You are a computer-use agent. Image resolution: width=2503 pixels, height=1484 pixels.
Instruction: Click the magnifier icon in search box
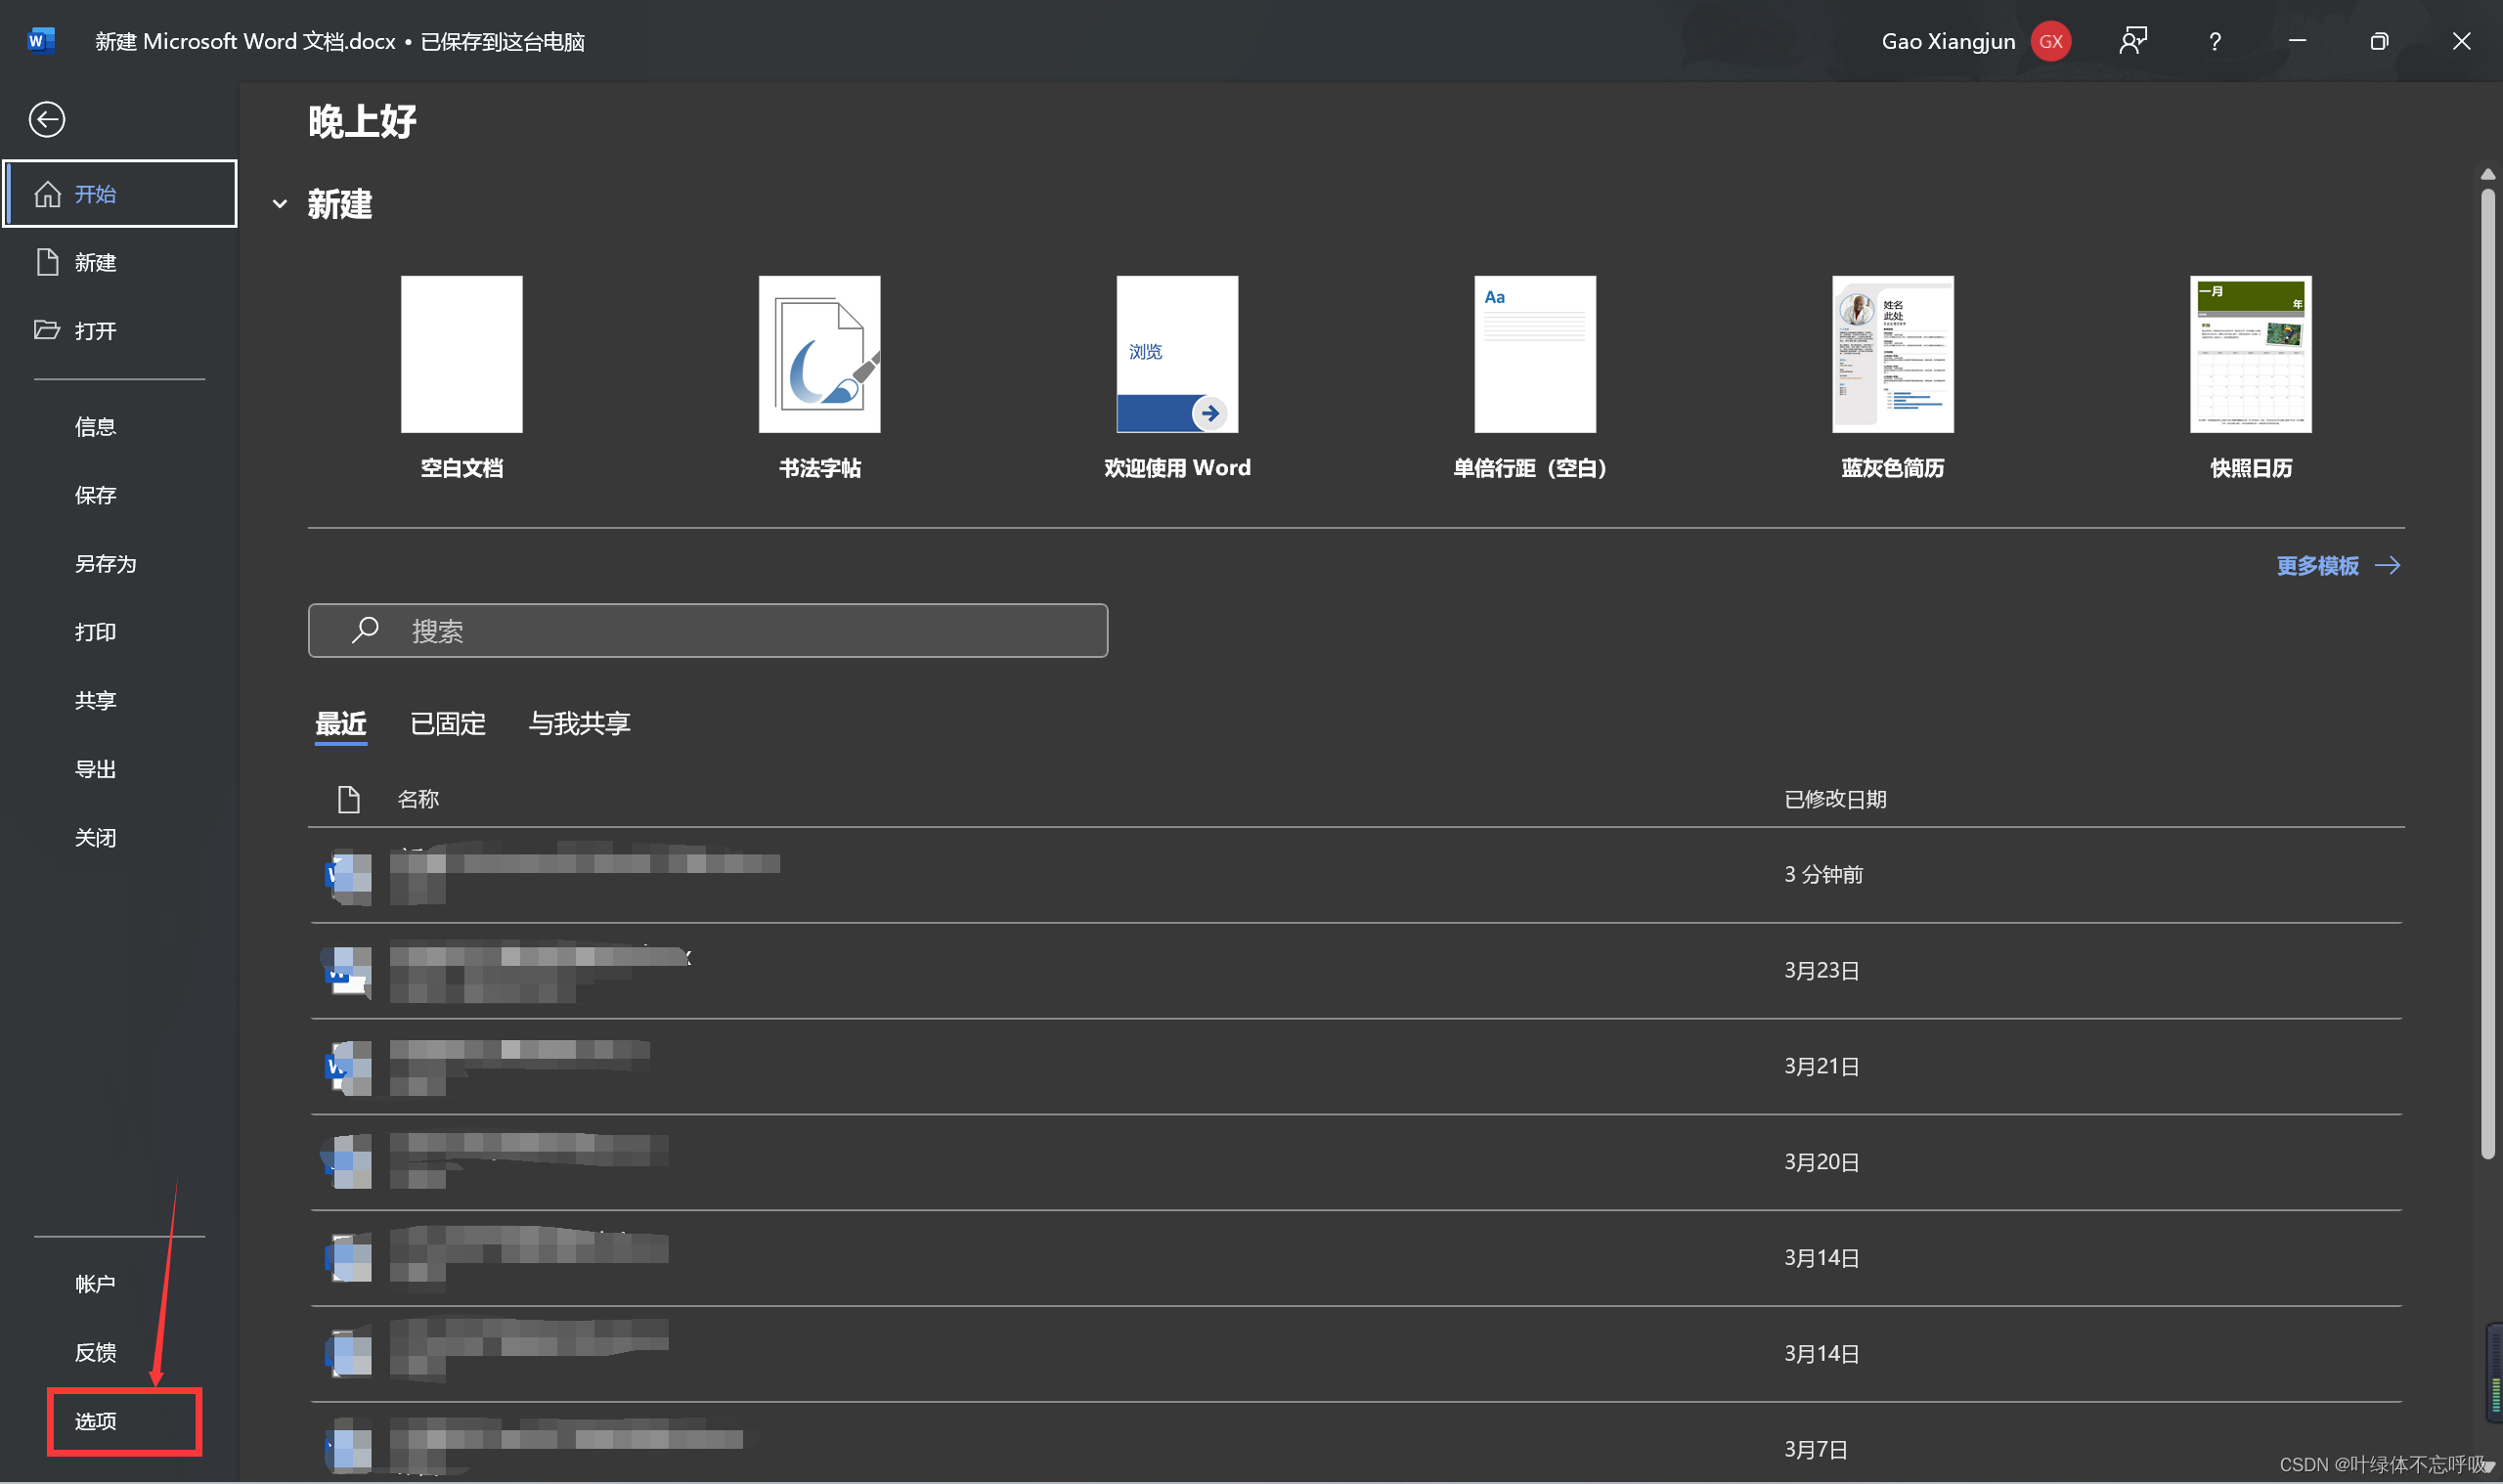(x=365, y=630)
